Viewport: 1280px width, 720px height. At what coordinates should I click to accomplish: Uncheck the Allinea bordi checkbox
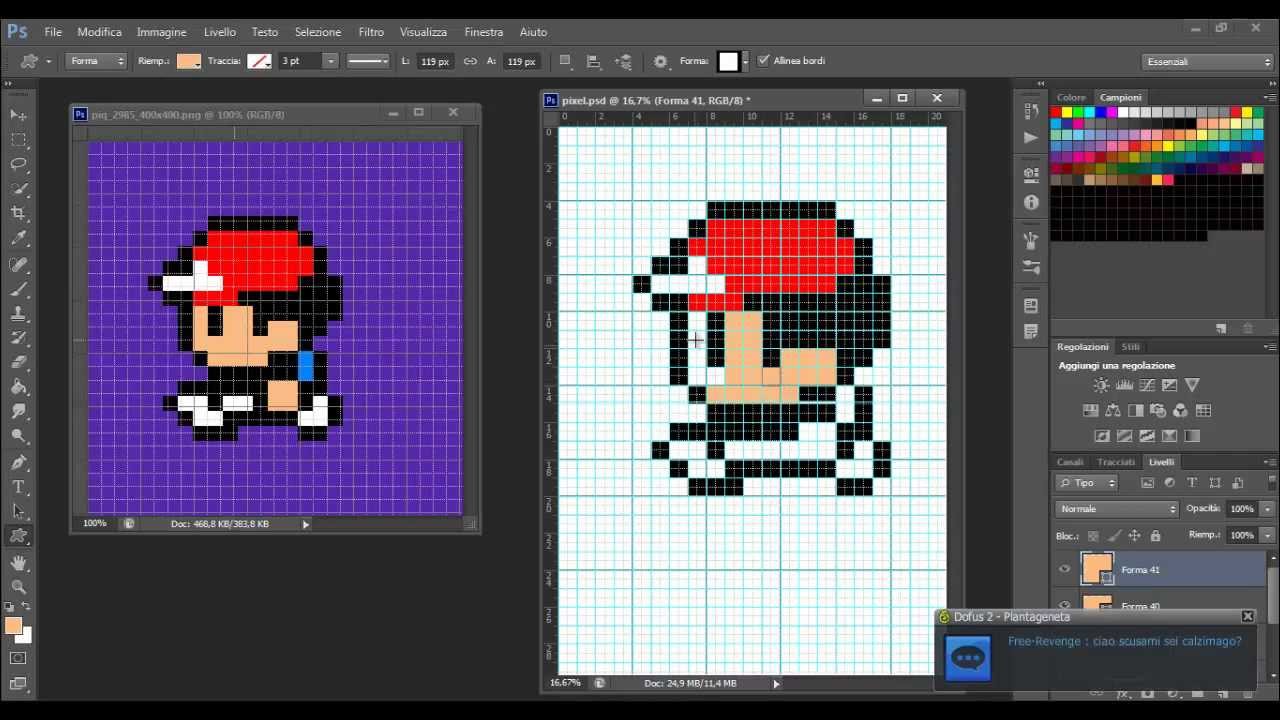click(764, 61)
